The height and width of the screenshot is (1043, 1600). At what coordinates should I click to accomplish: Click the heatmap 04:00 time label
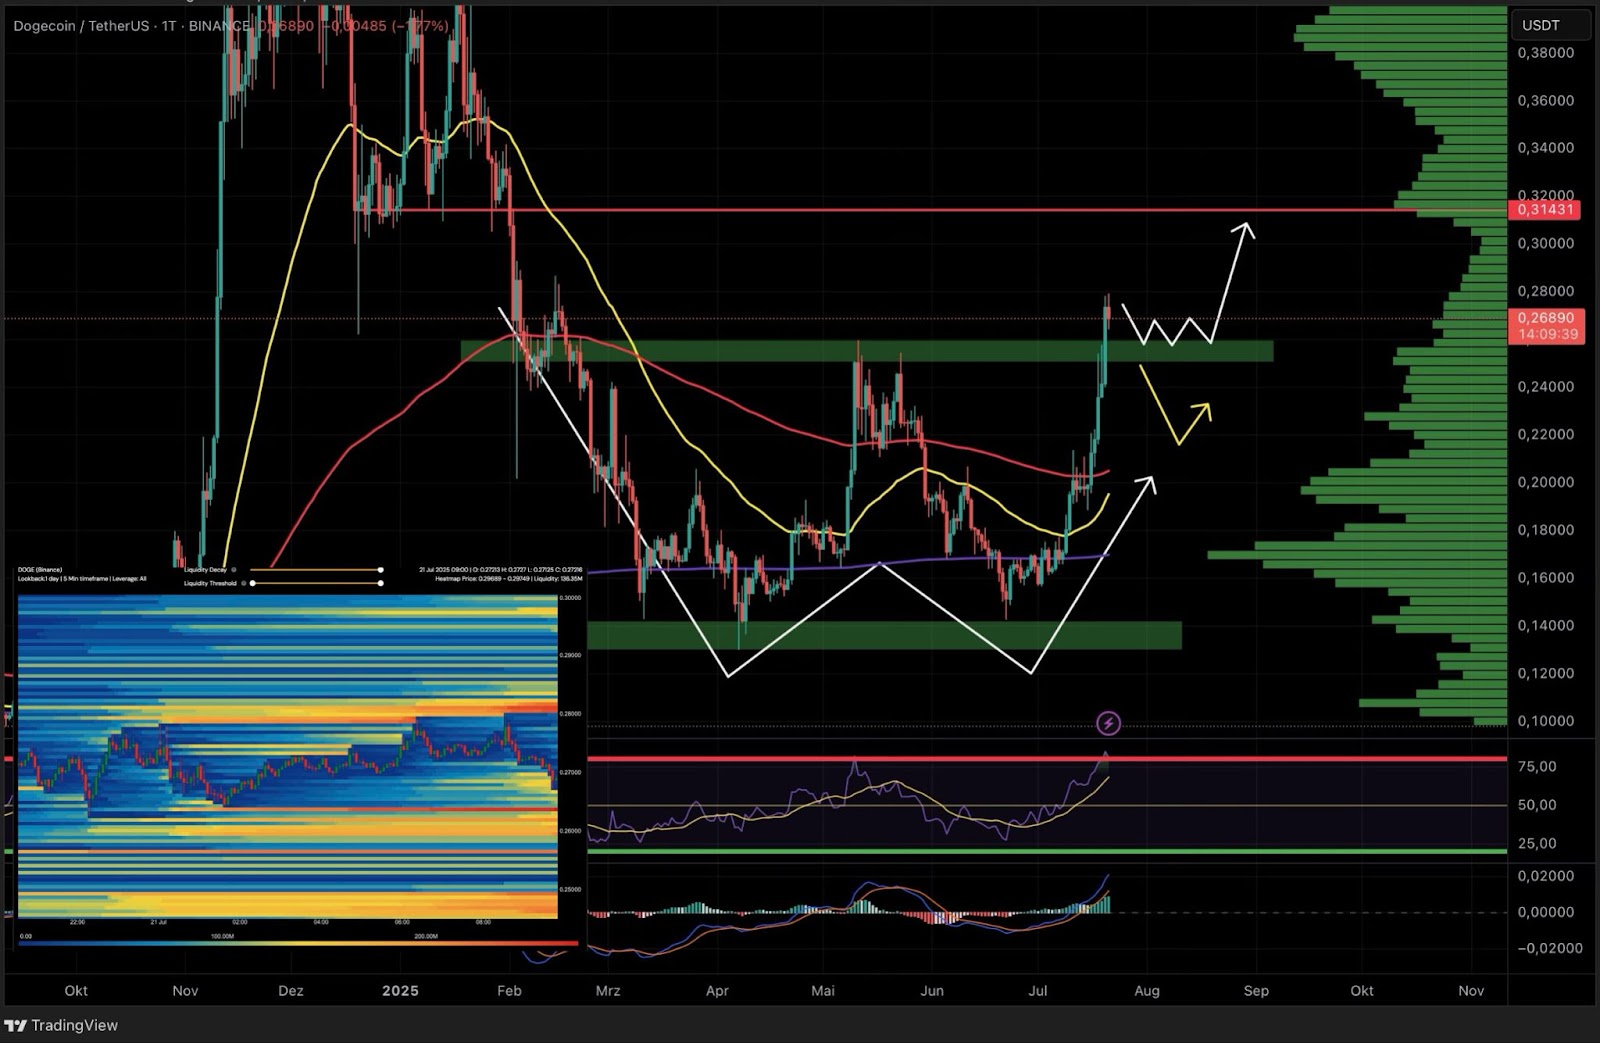coord(320,922)
